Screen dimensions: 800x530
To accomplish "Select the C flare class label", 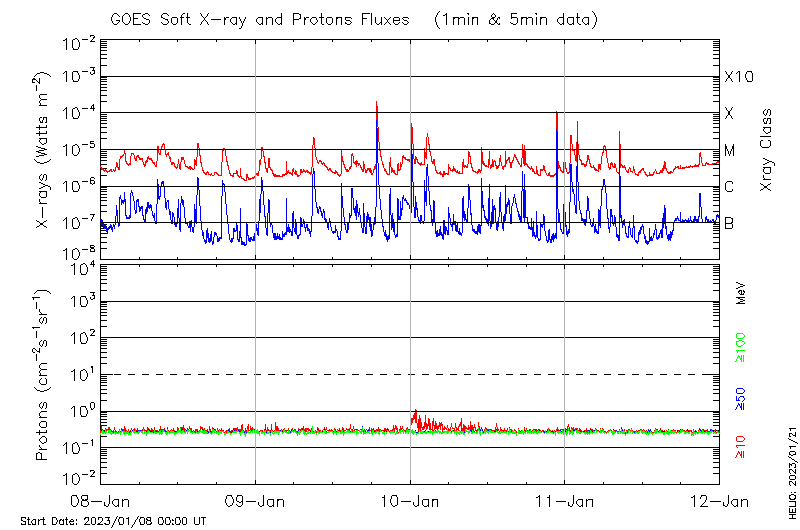I will (x=729, y=187).
